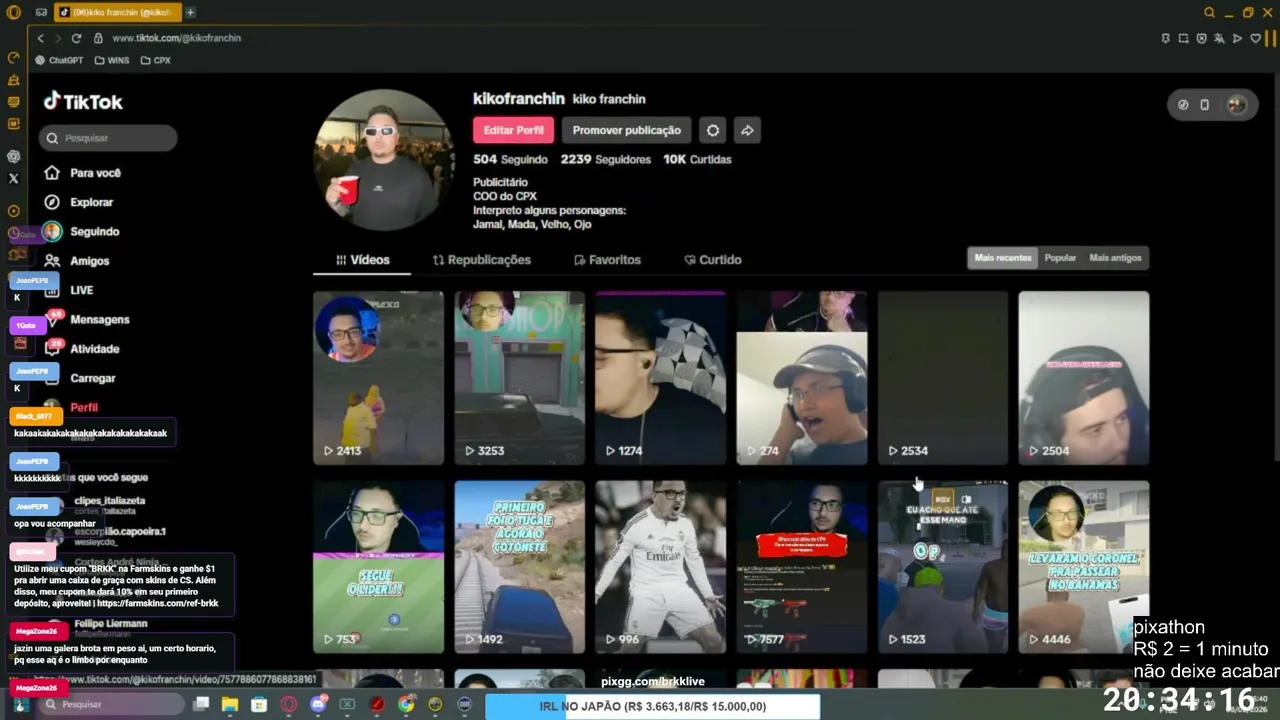This screenshot has height=720, width=1280.
Task: Open profile settings gear icon
Action: [x=712, y=130]
